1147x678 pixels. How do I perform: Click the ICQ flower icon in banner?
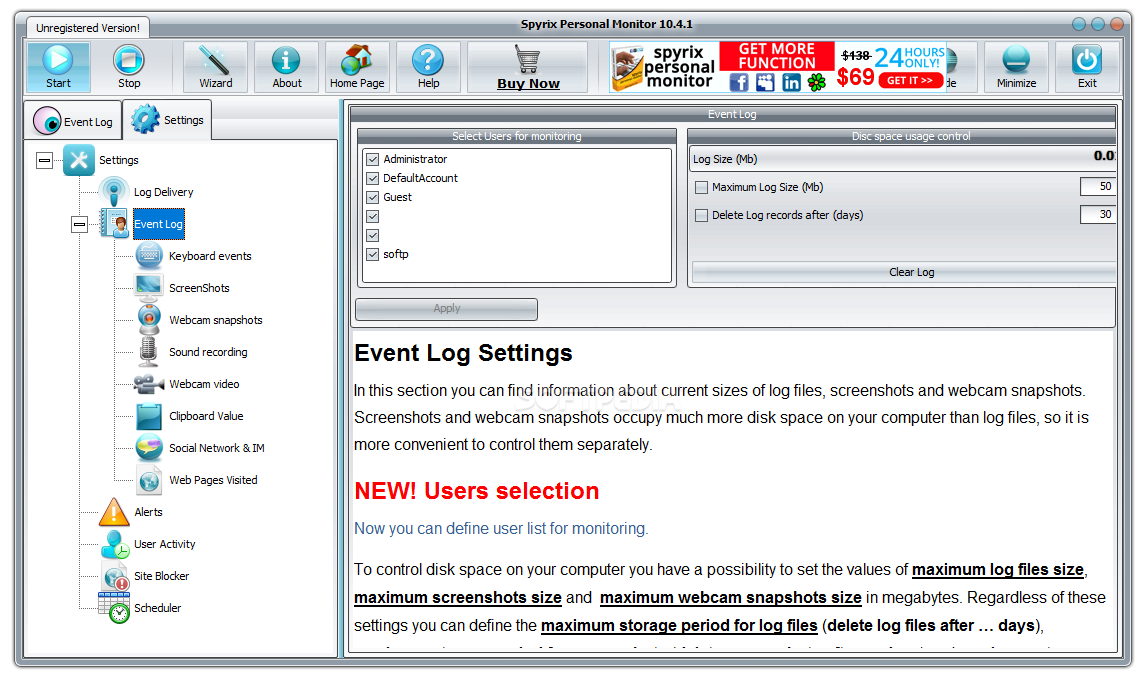click(x=816, y=83)
